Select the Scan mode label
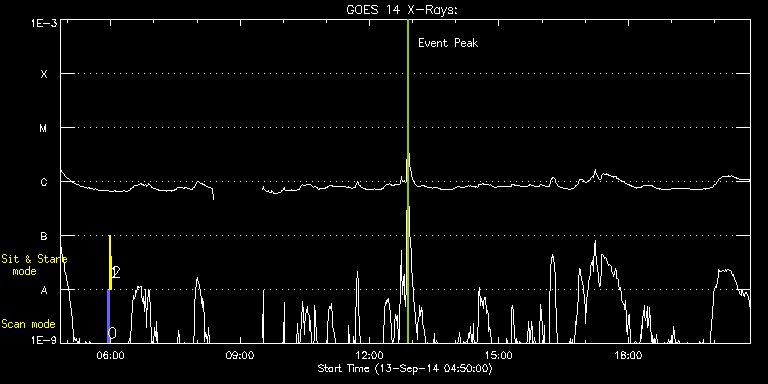 coord(28,324)
